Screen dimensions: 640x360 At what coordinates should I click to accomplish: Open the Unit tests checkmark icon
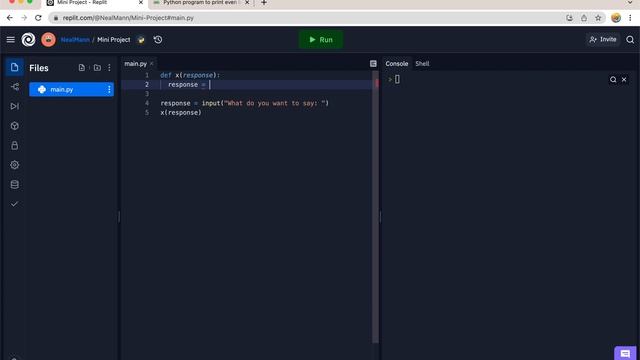[15, 204]
